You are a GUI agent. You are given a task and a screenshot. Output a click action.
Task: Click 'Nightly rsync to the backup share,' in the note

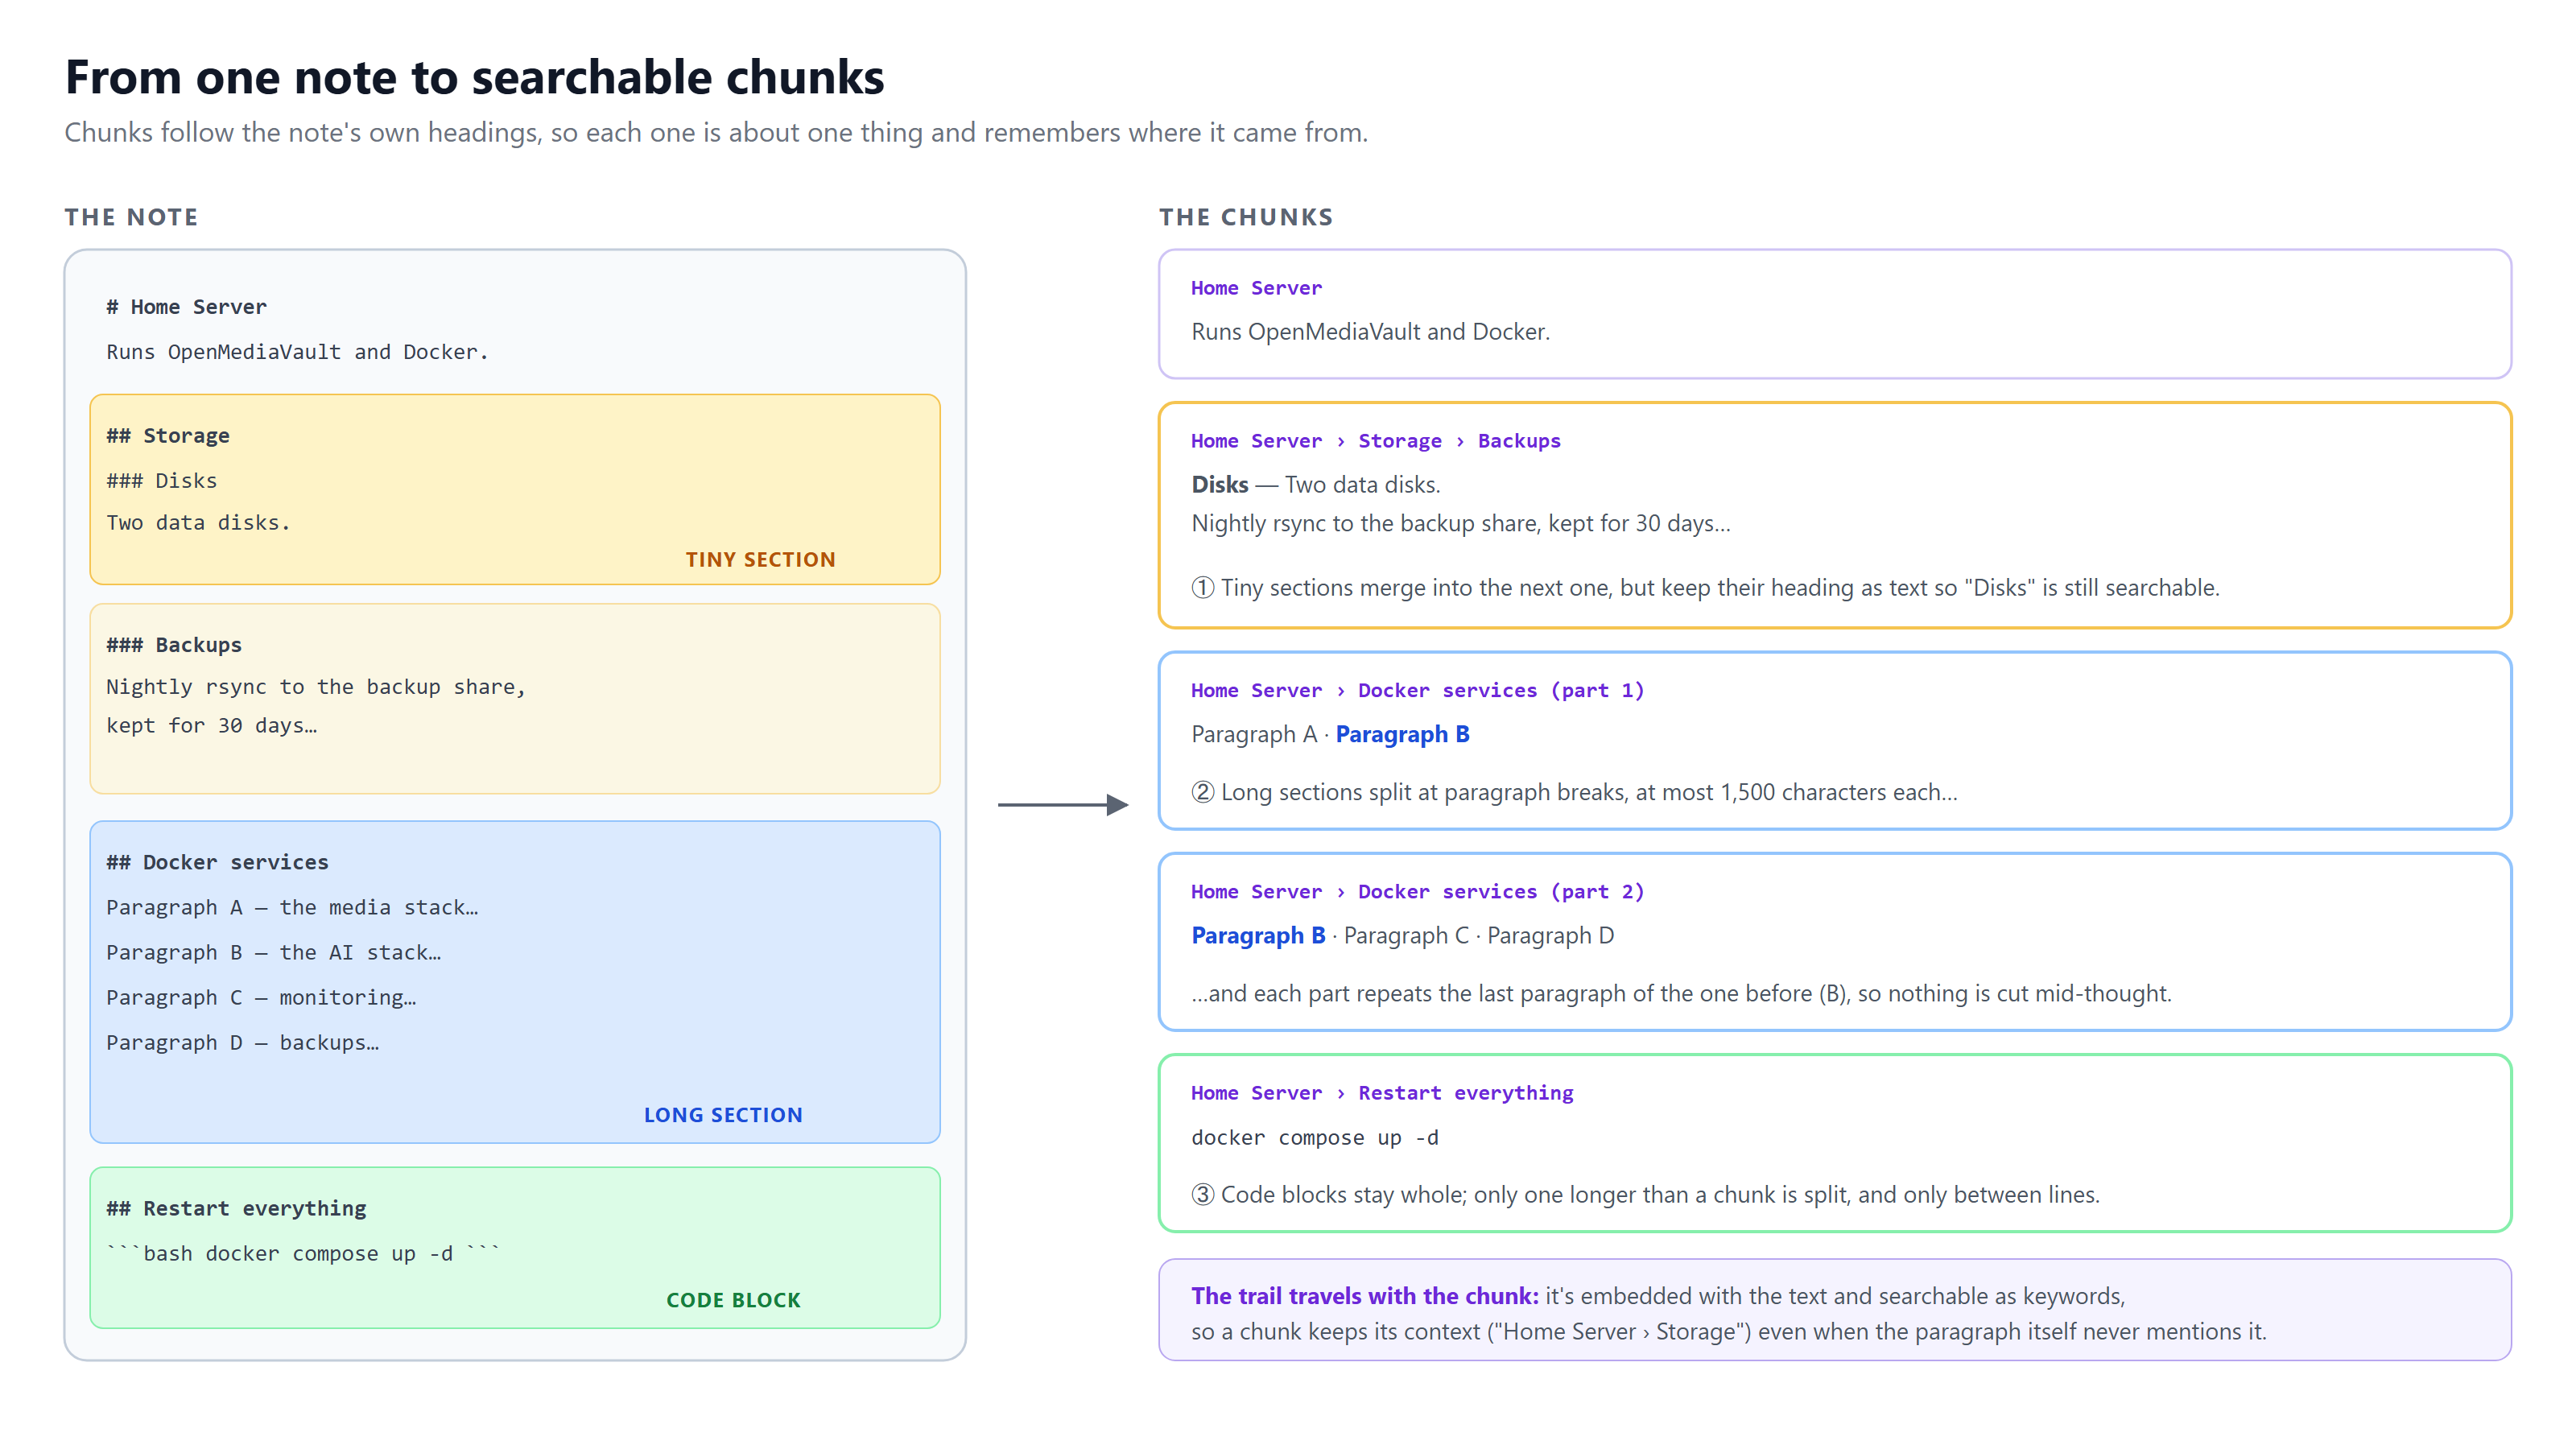point(316,687)
